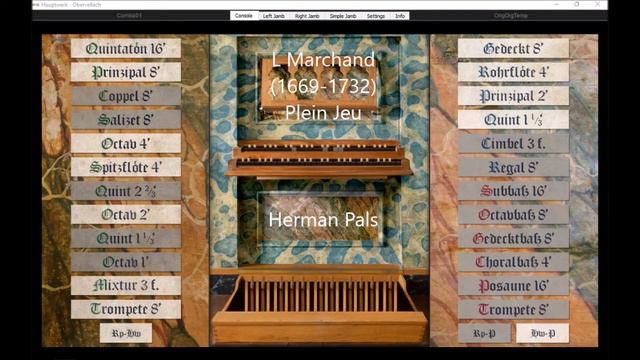Toggle the green Trompete 8' stop
Image resolution: width=640 pixels, height=360 pixels.
[x=126, y=309]
